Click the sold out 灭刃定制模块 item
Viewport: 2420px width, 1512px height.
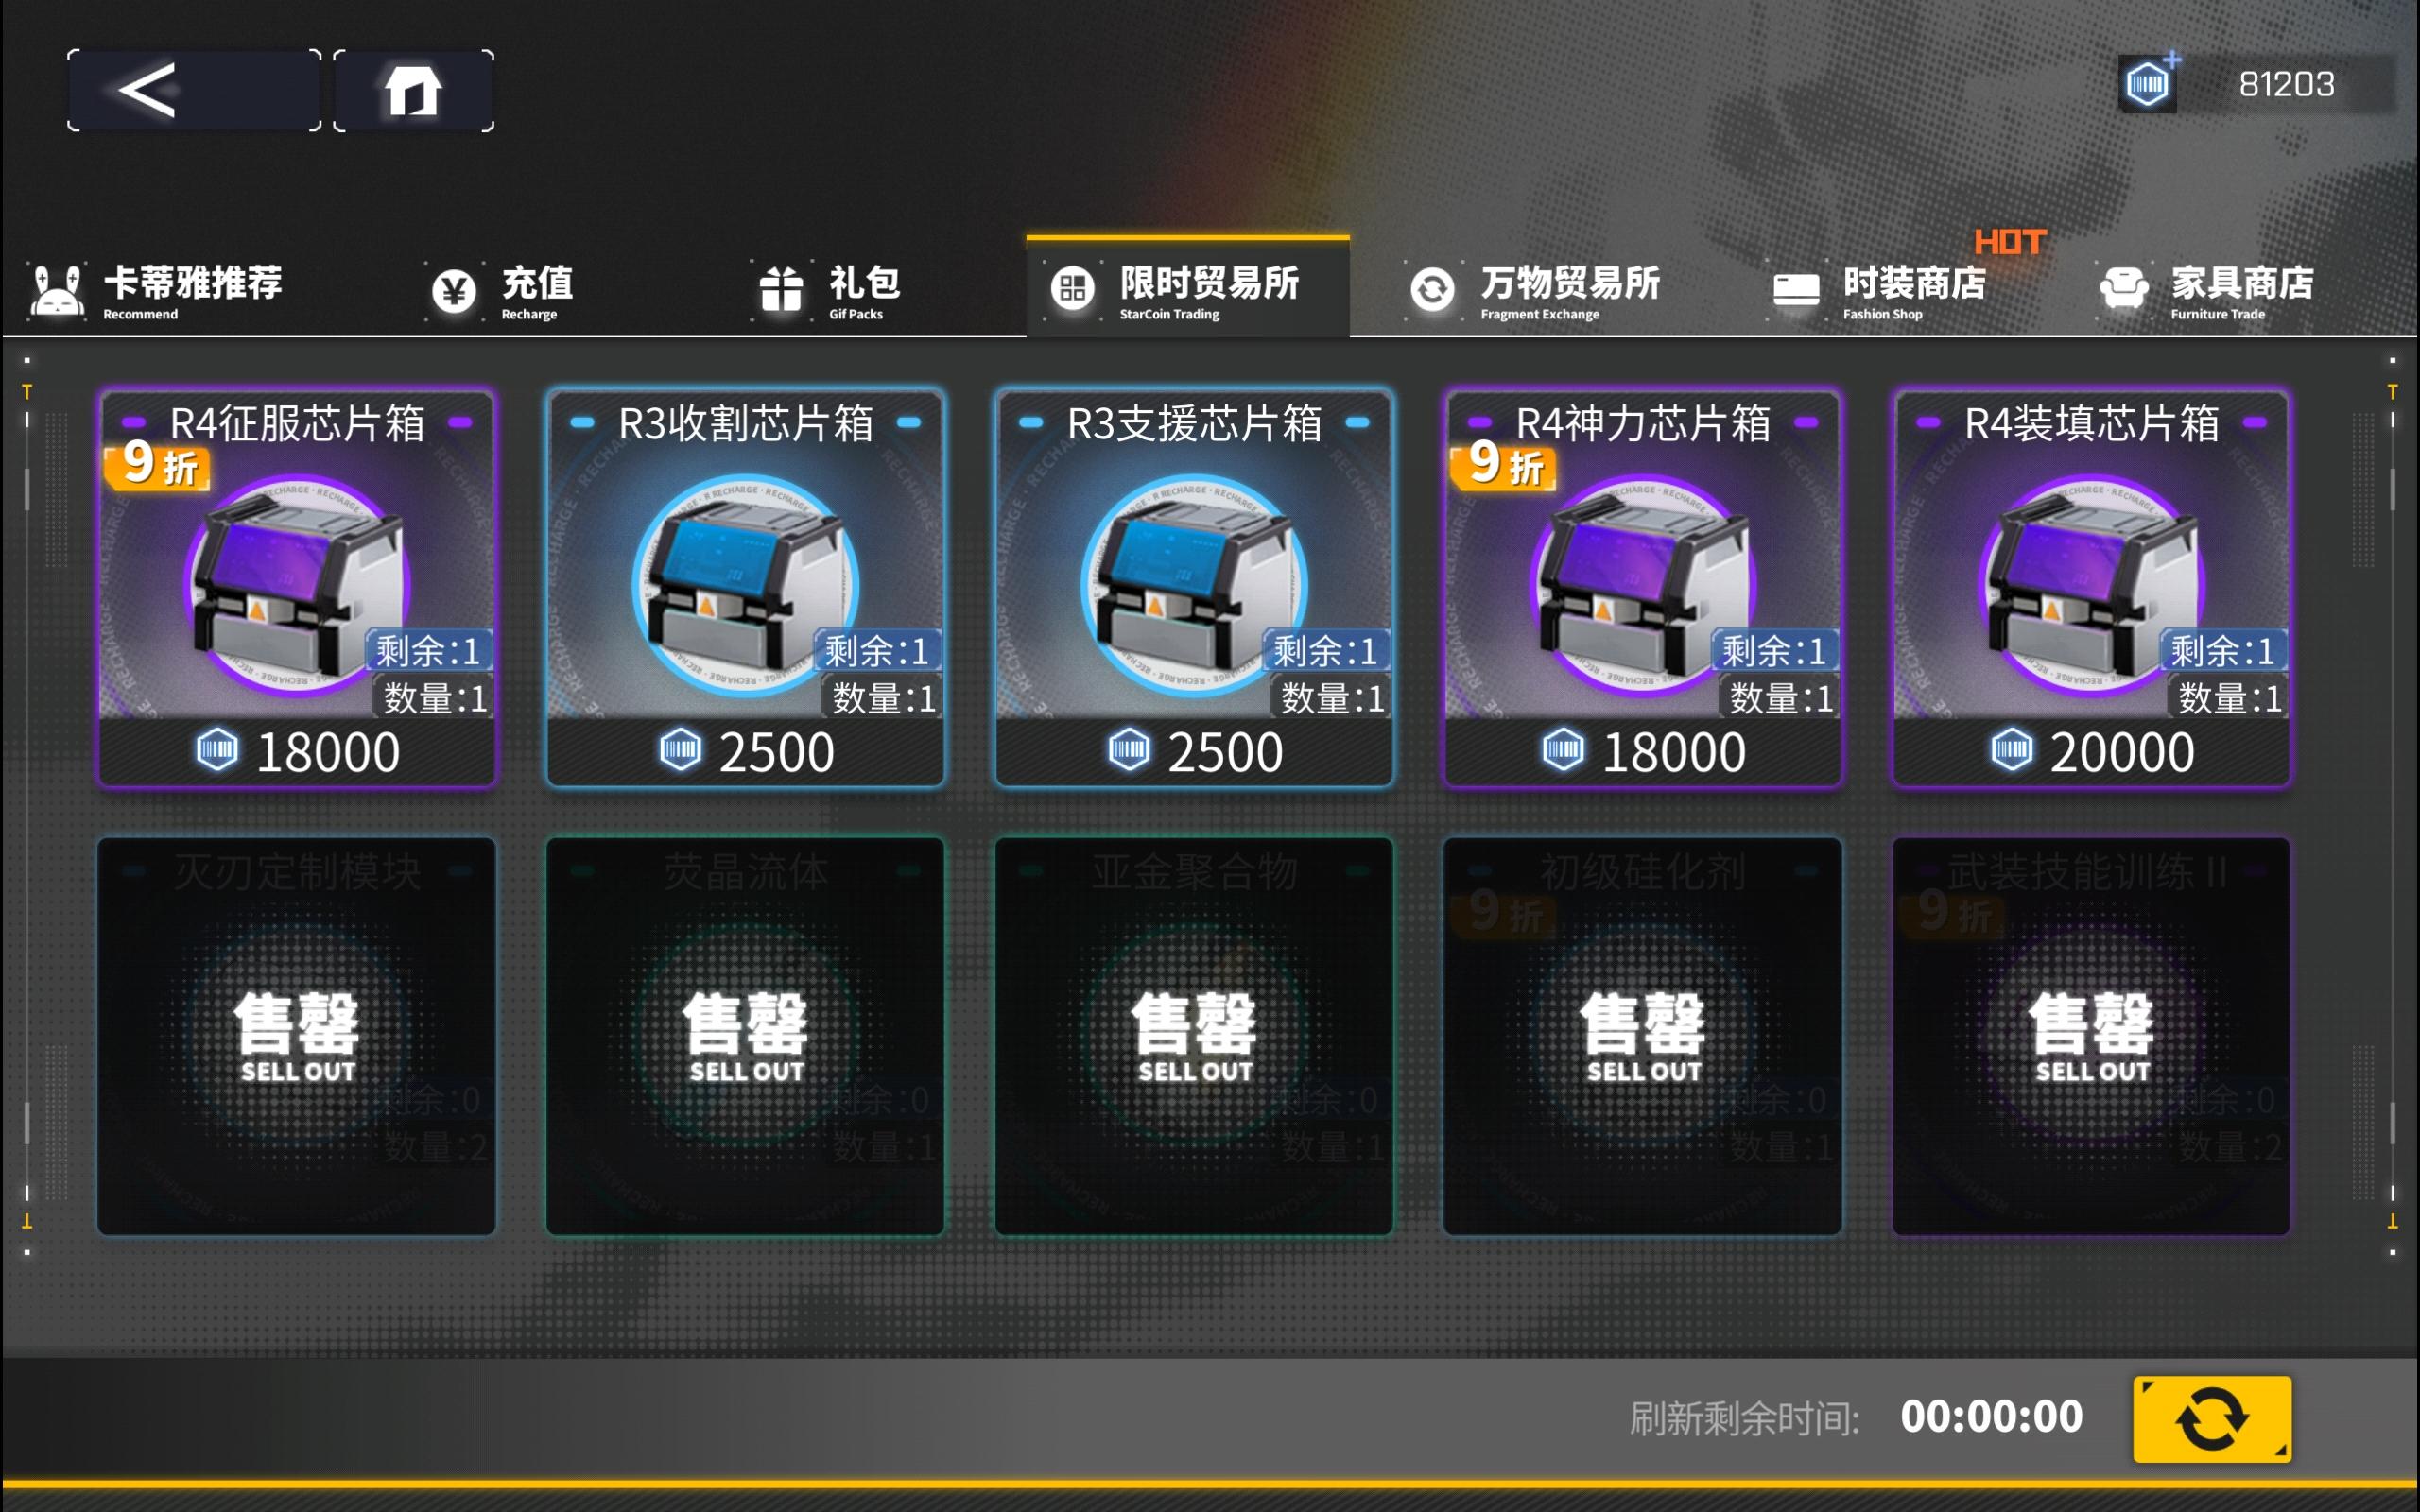point(297,1036)
